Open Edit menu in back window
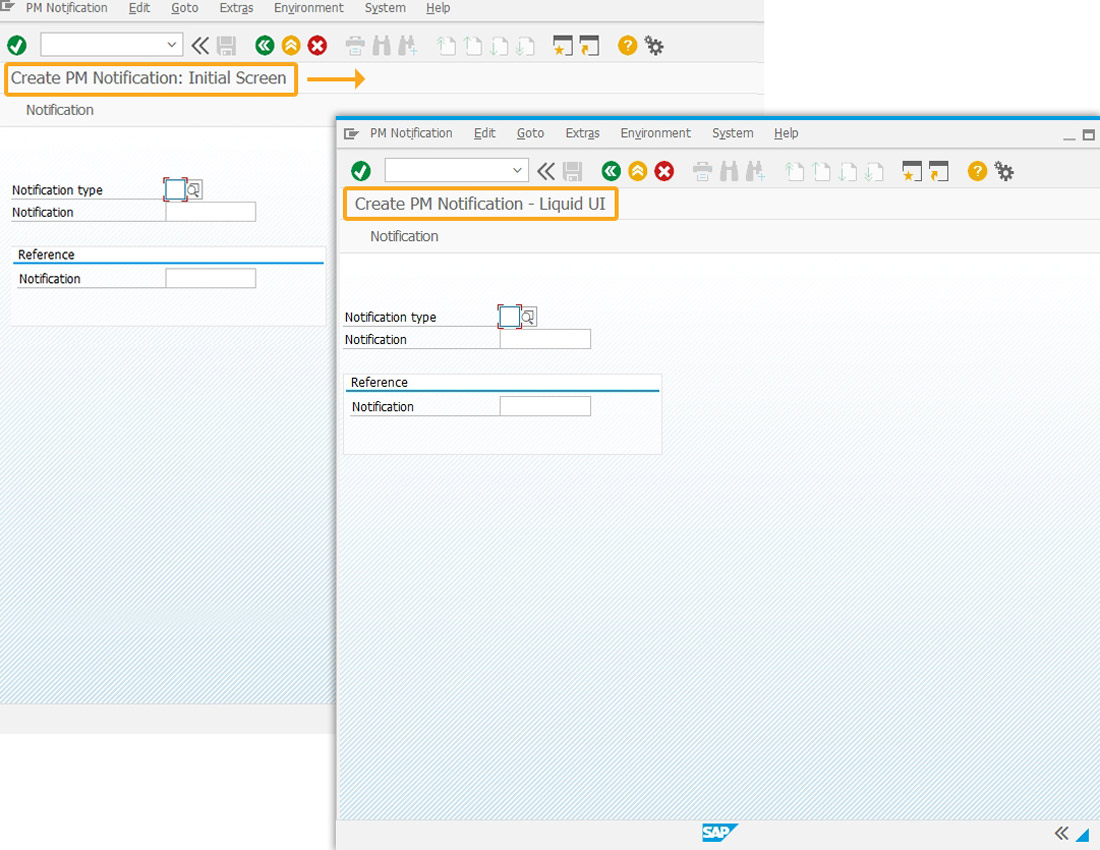This screenshot has height=850, width=1100. pyautogui.click(x=139, y=8)
